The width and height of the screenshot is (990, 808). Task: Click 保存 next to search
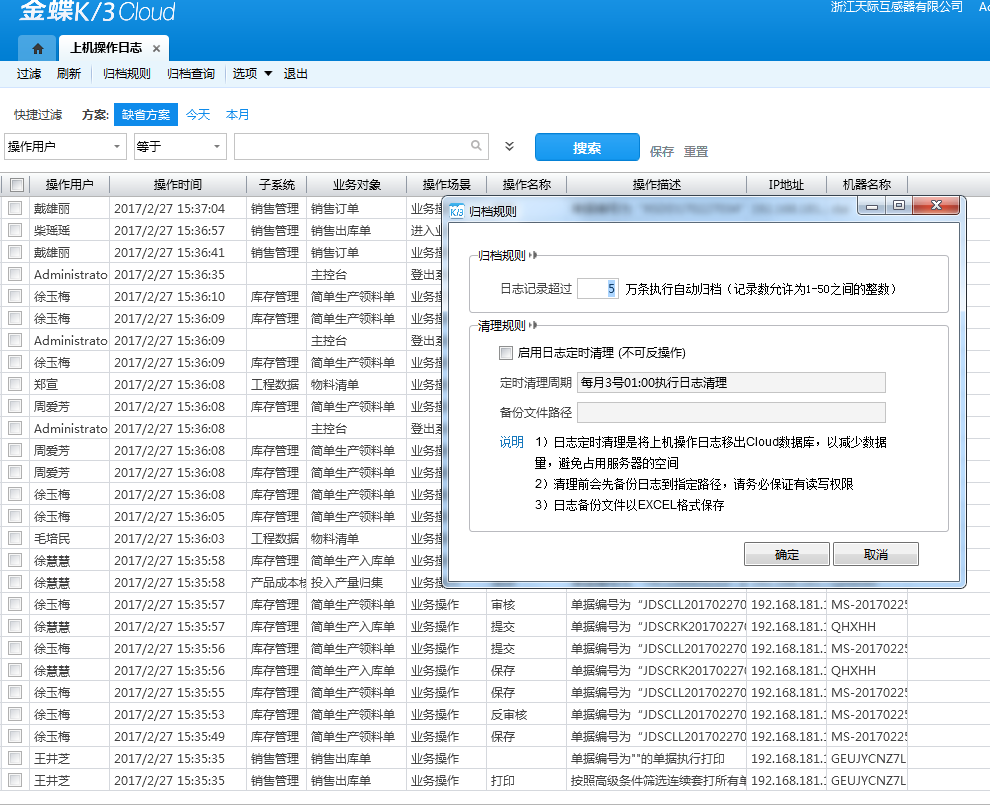(662, 152)
